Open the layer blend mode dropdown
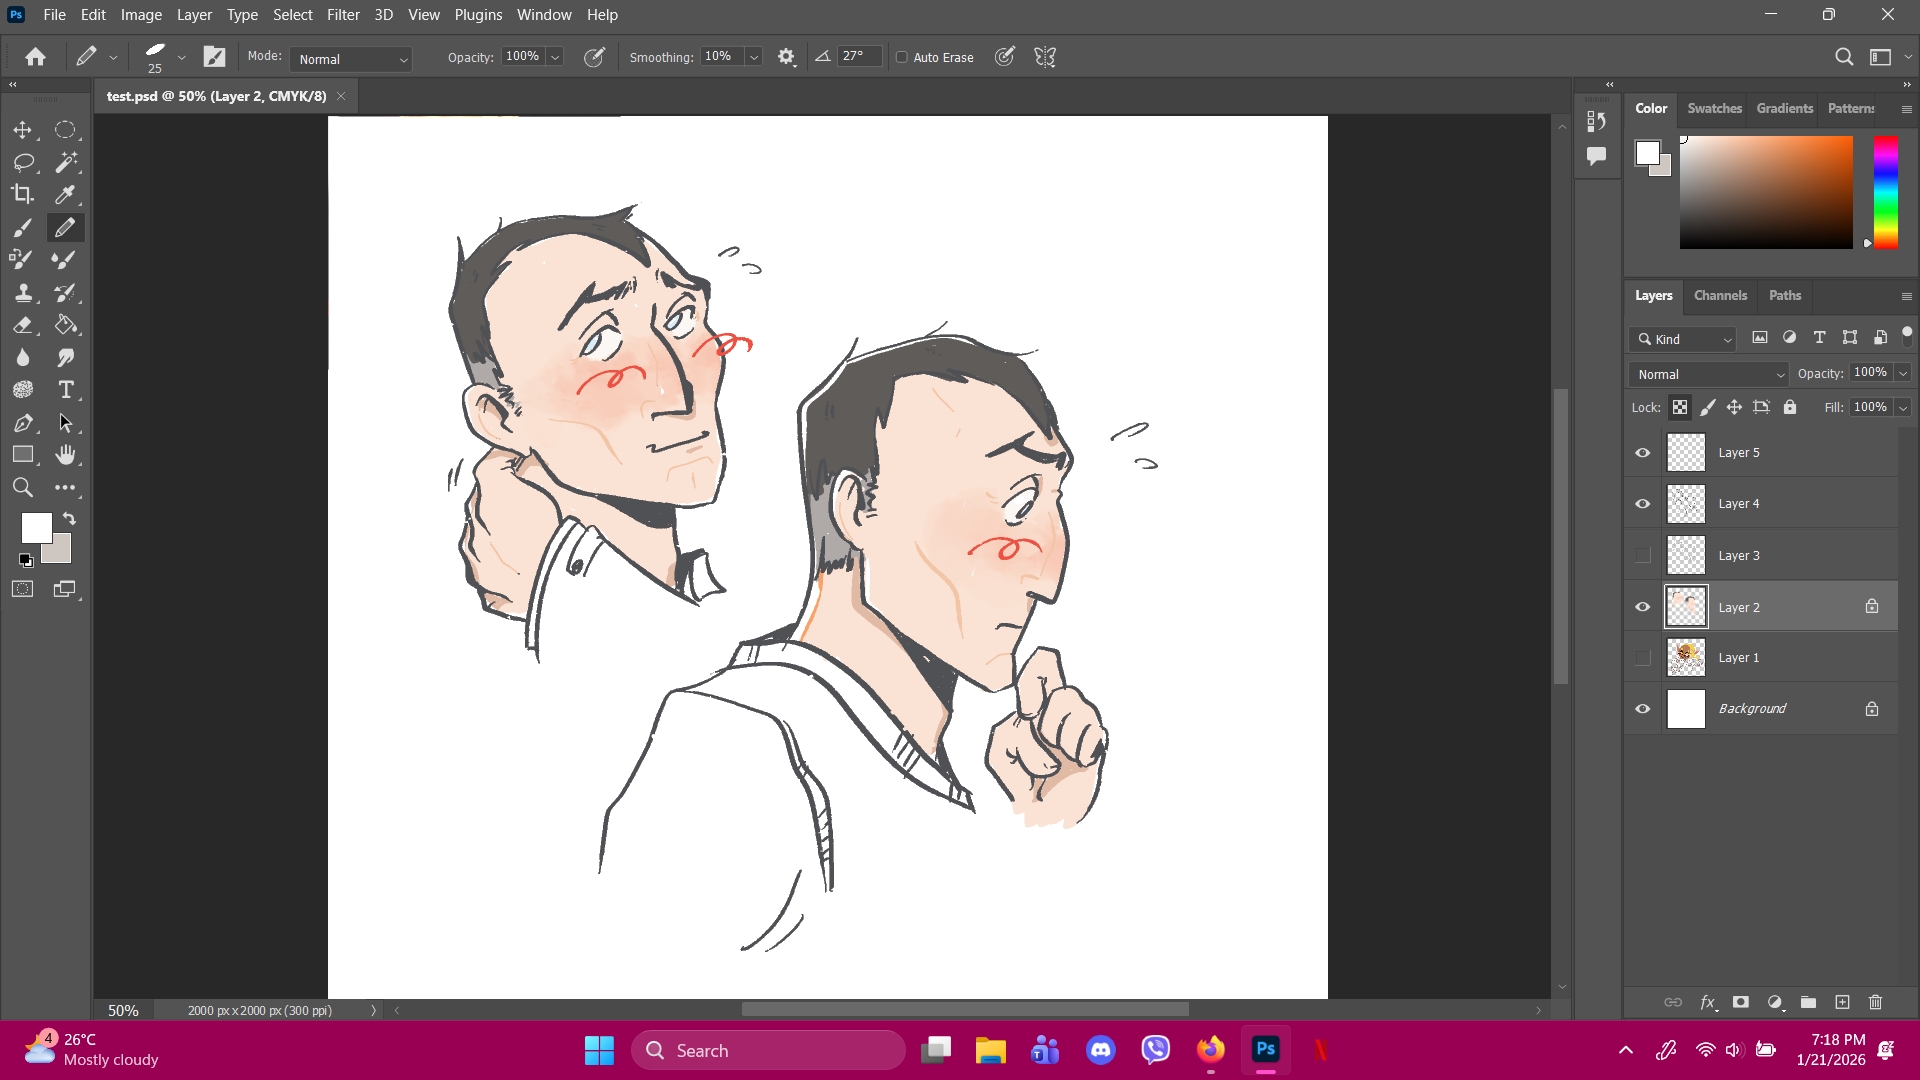The width and height of the screenshot is (1920, 1080). pos(1708,374)
